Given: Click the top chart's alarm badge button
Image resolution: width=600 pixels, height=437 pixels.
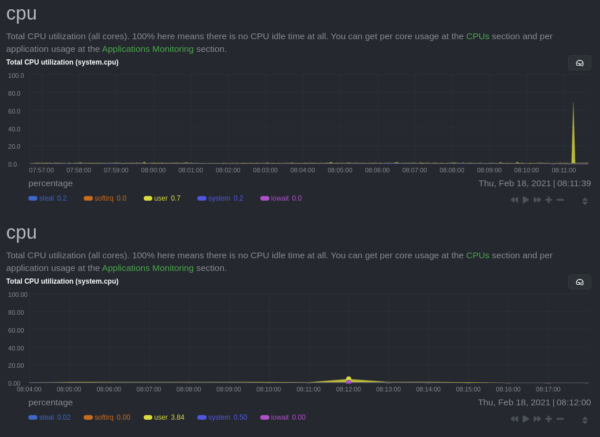Looking at the screenshot, I should point(578,62).
